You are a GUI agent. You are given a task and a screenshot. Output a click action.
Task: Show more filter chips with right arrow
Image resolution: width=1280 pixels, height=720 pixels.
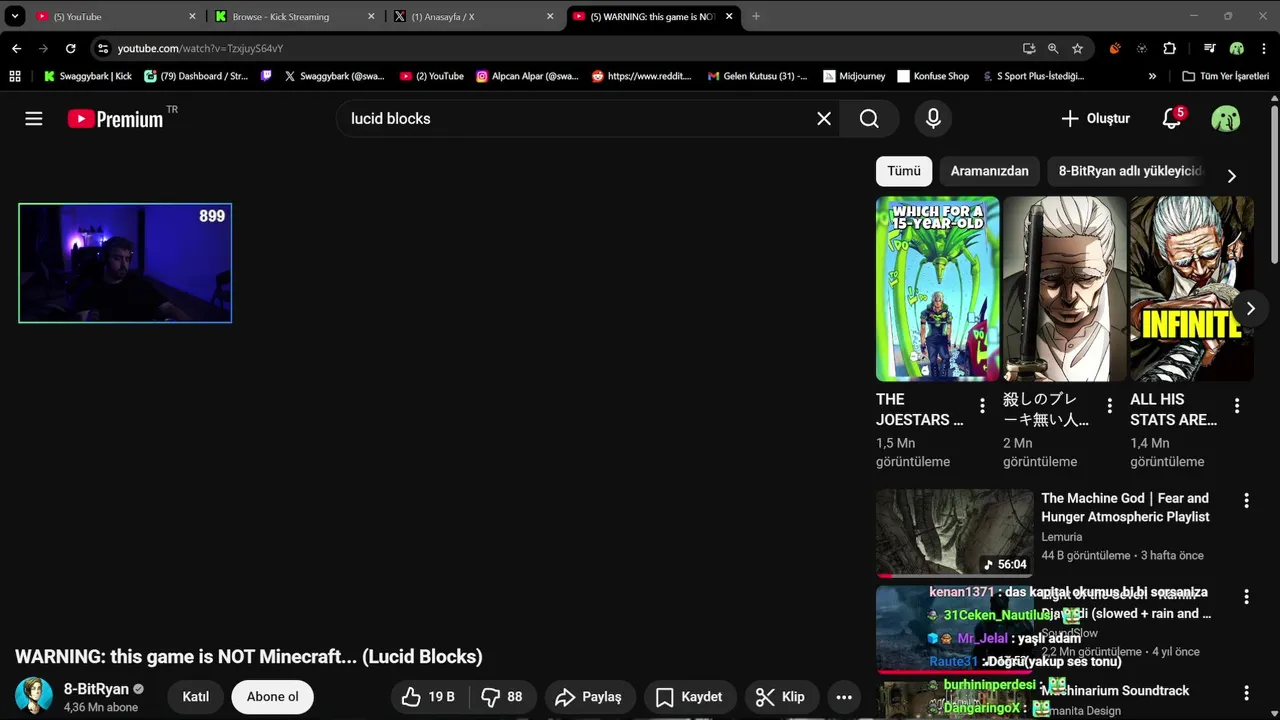click(1232, 175)
